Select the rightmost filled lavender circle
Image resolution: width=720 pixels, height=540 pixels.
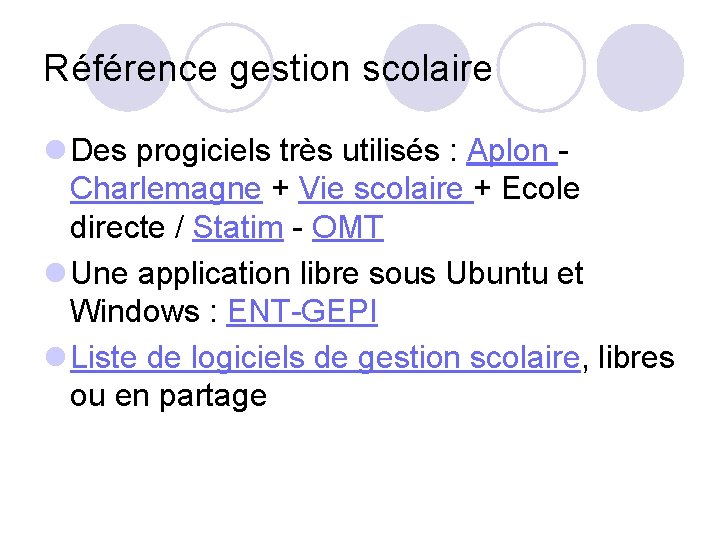click(x=641, y=68)
